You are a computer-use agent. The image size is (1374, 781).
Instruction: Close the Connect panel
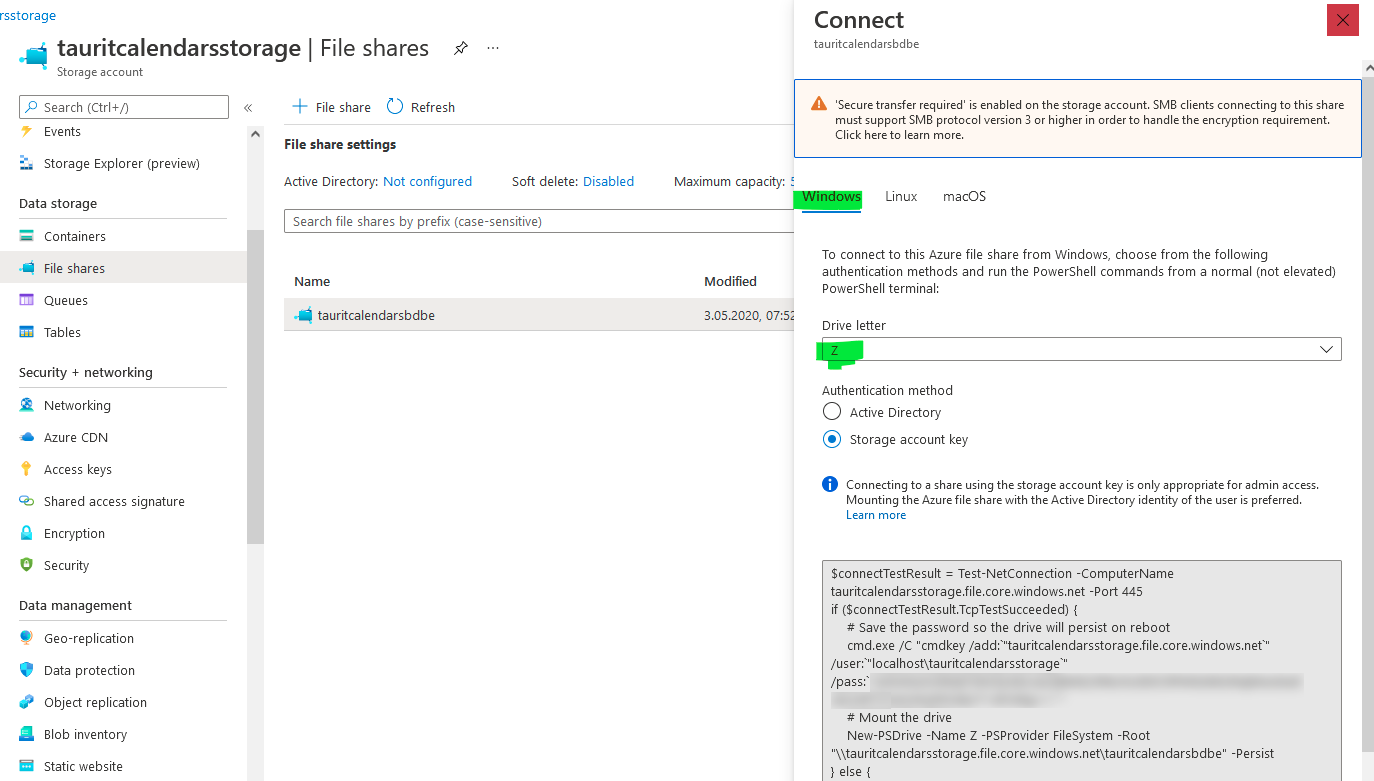tap(1343, 20)
